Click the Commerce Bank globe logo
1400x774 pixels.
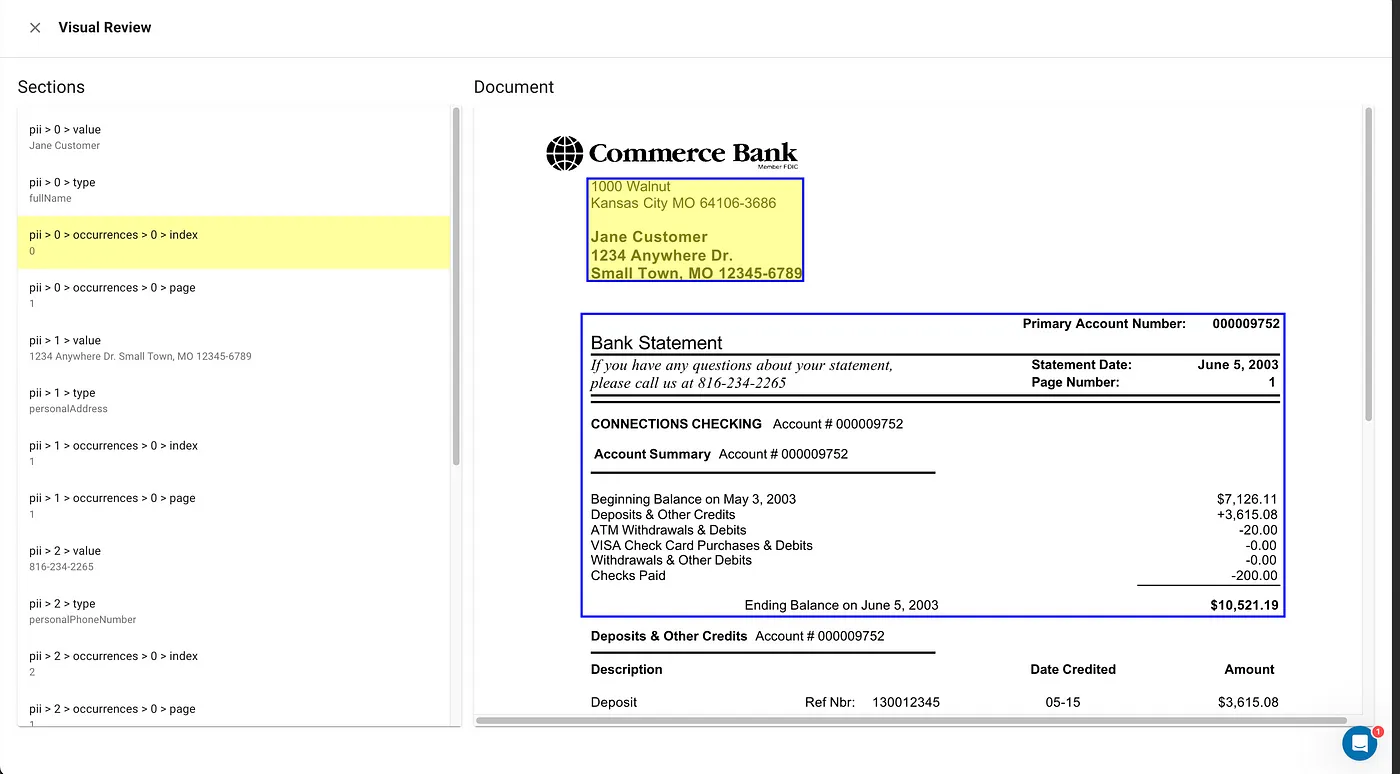point(564,153)
